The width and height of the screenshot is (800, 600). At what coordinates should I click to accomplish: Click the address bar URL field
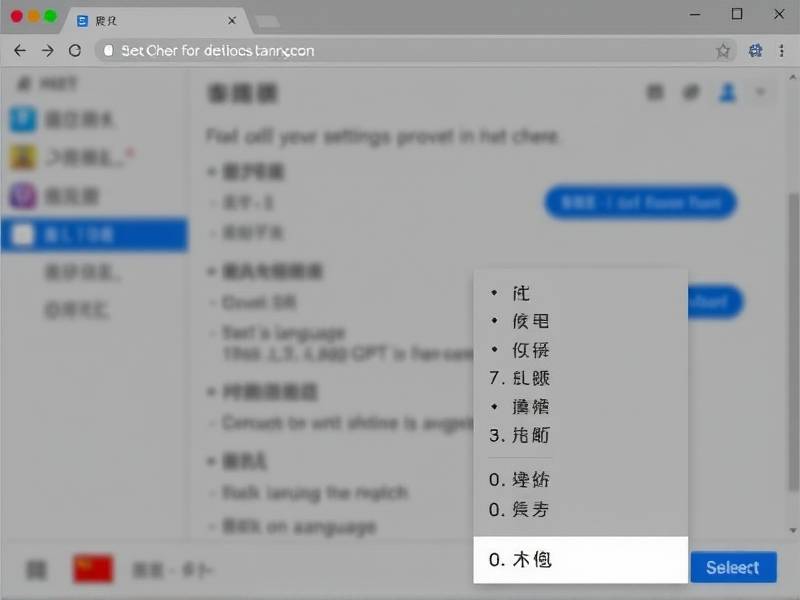400,50
